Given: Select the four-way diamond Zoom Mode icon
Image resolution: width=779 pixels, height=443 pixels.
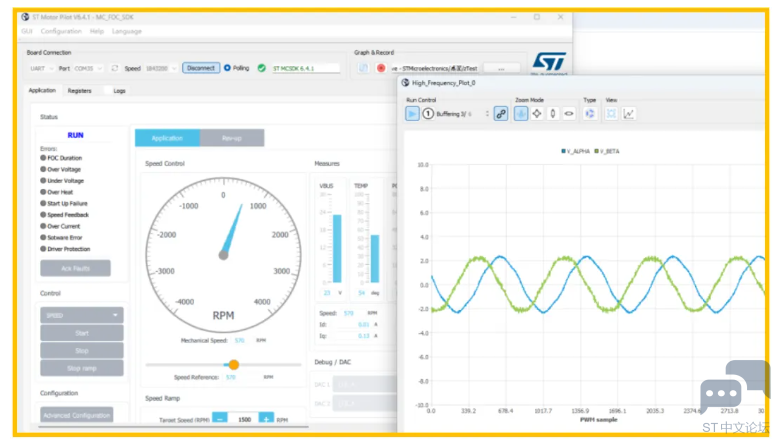Looking at the screenshot, I should (537, 114).
